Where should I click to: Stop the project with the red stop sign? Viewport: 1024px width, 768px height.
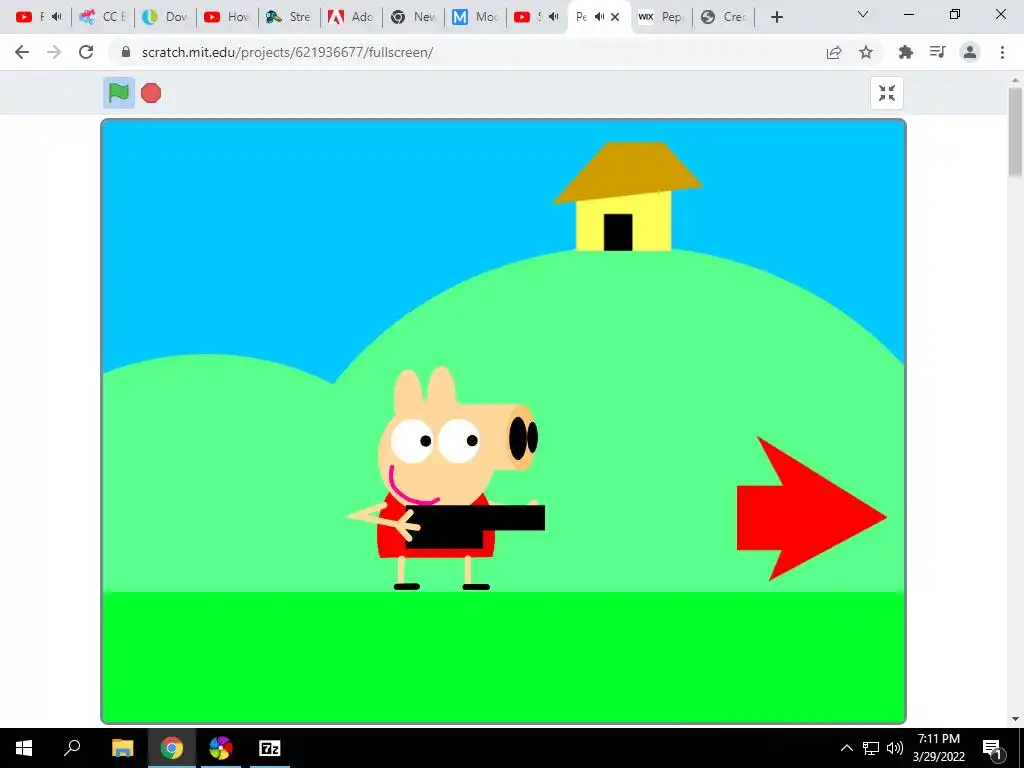click(x=151, y=93)
